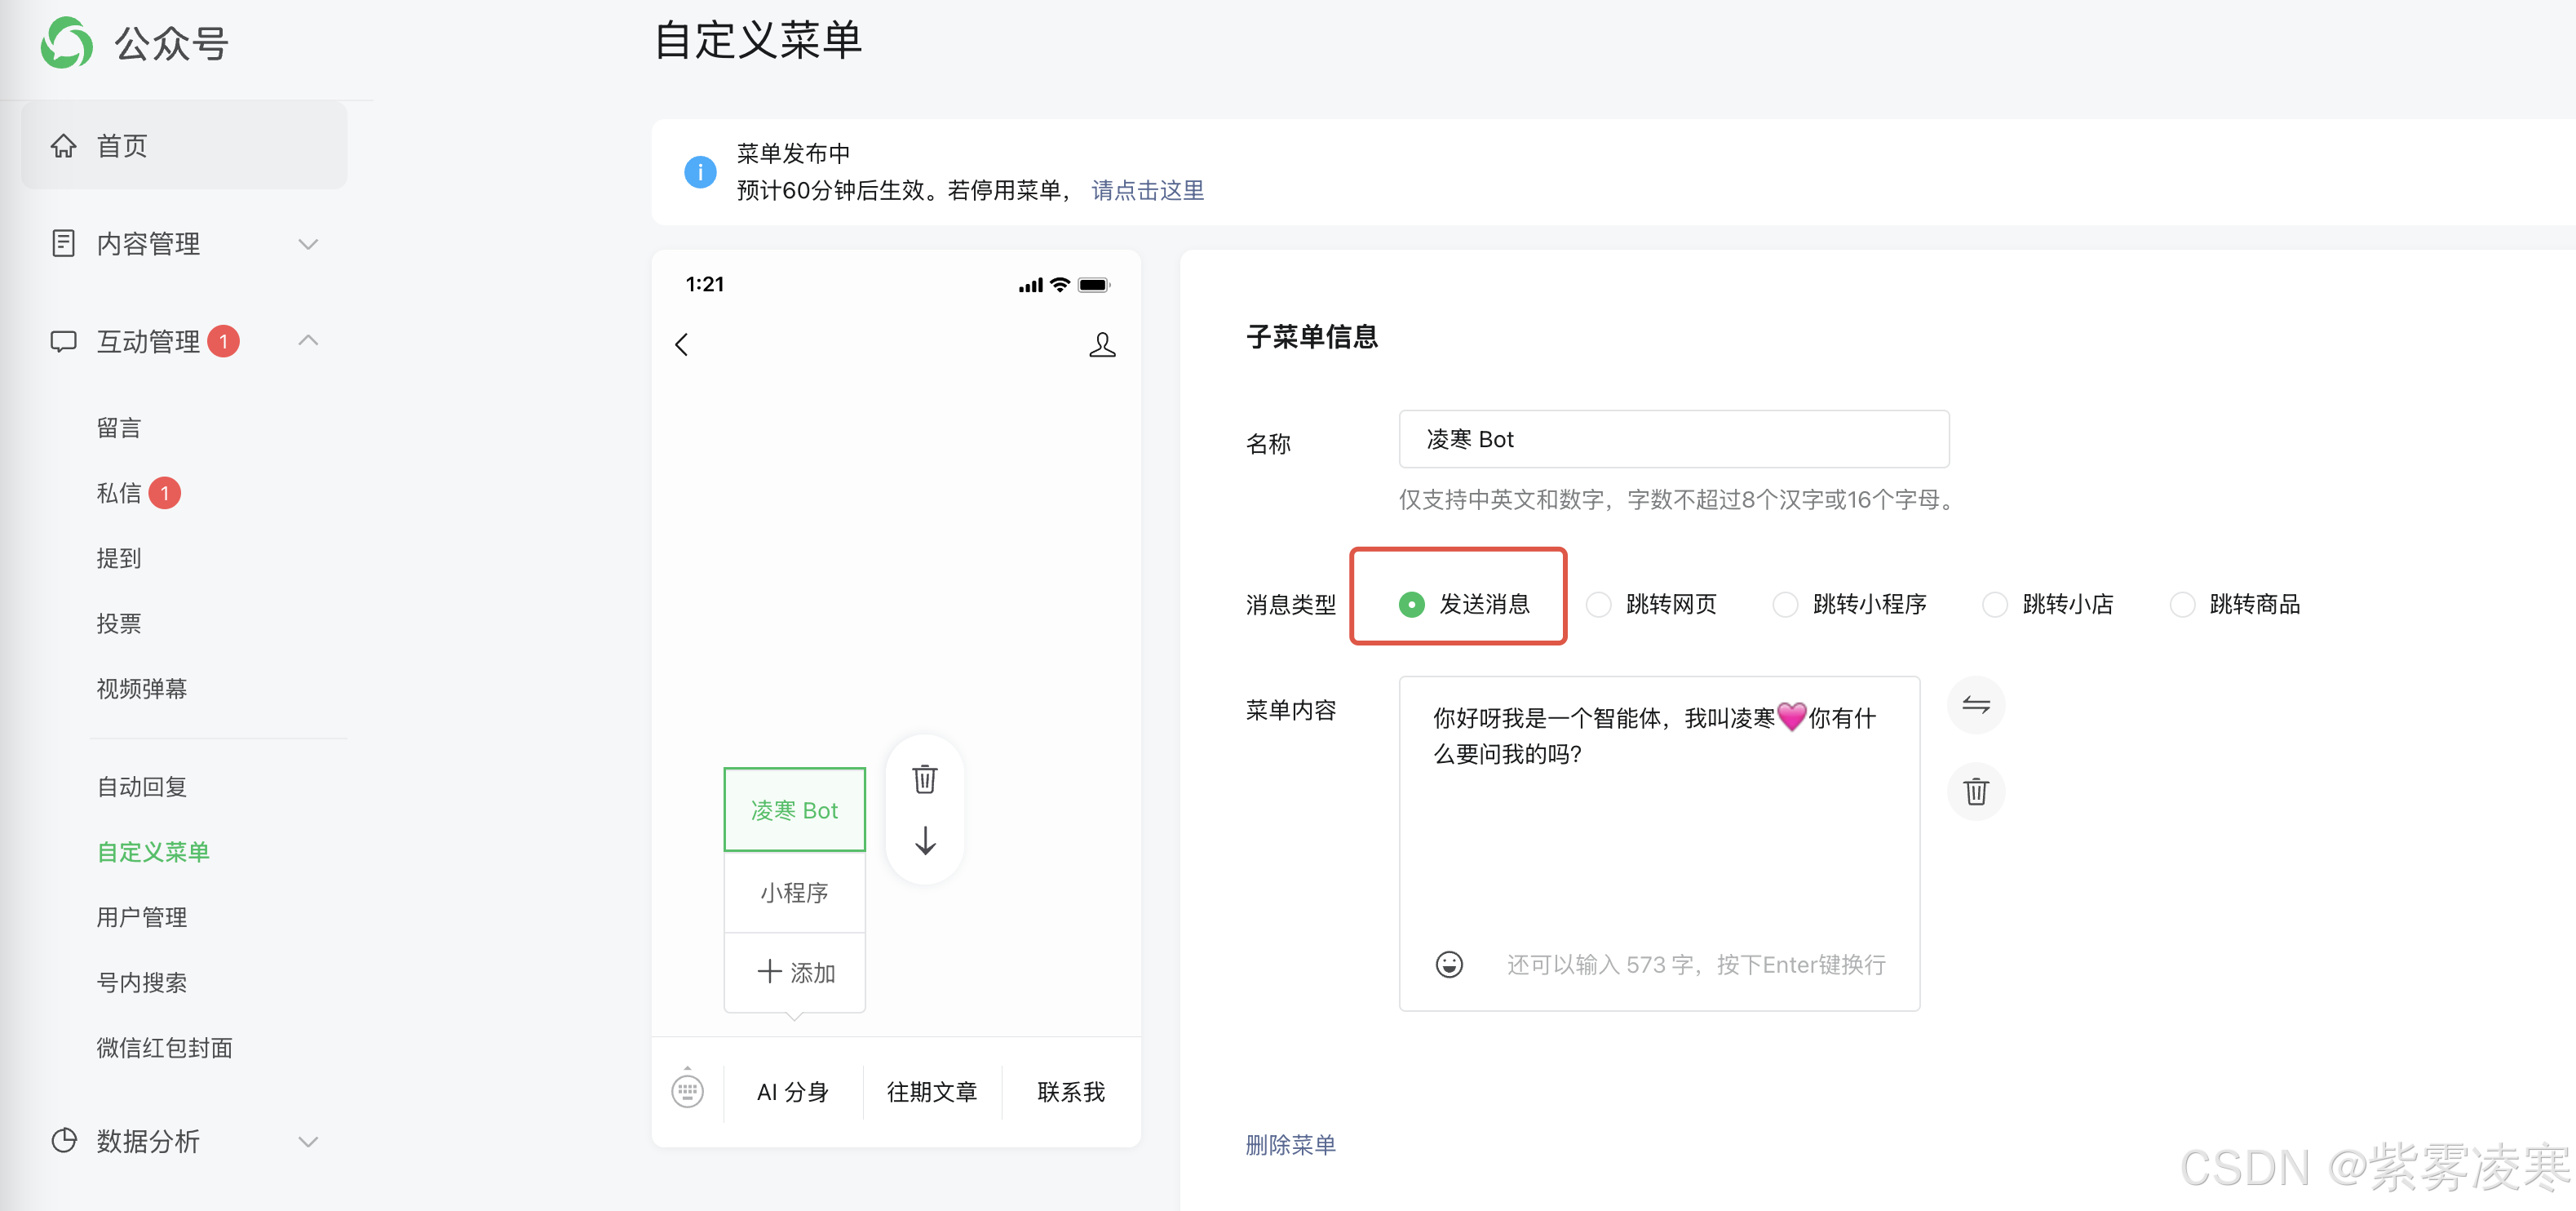Click 请点击这里 link to disable menu
The height and width of the screenshot is (1211, 2576).
[x=1147, y=190]
